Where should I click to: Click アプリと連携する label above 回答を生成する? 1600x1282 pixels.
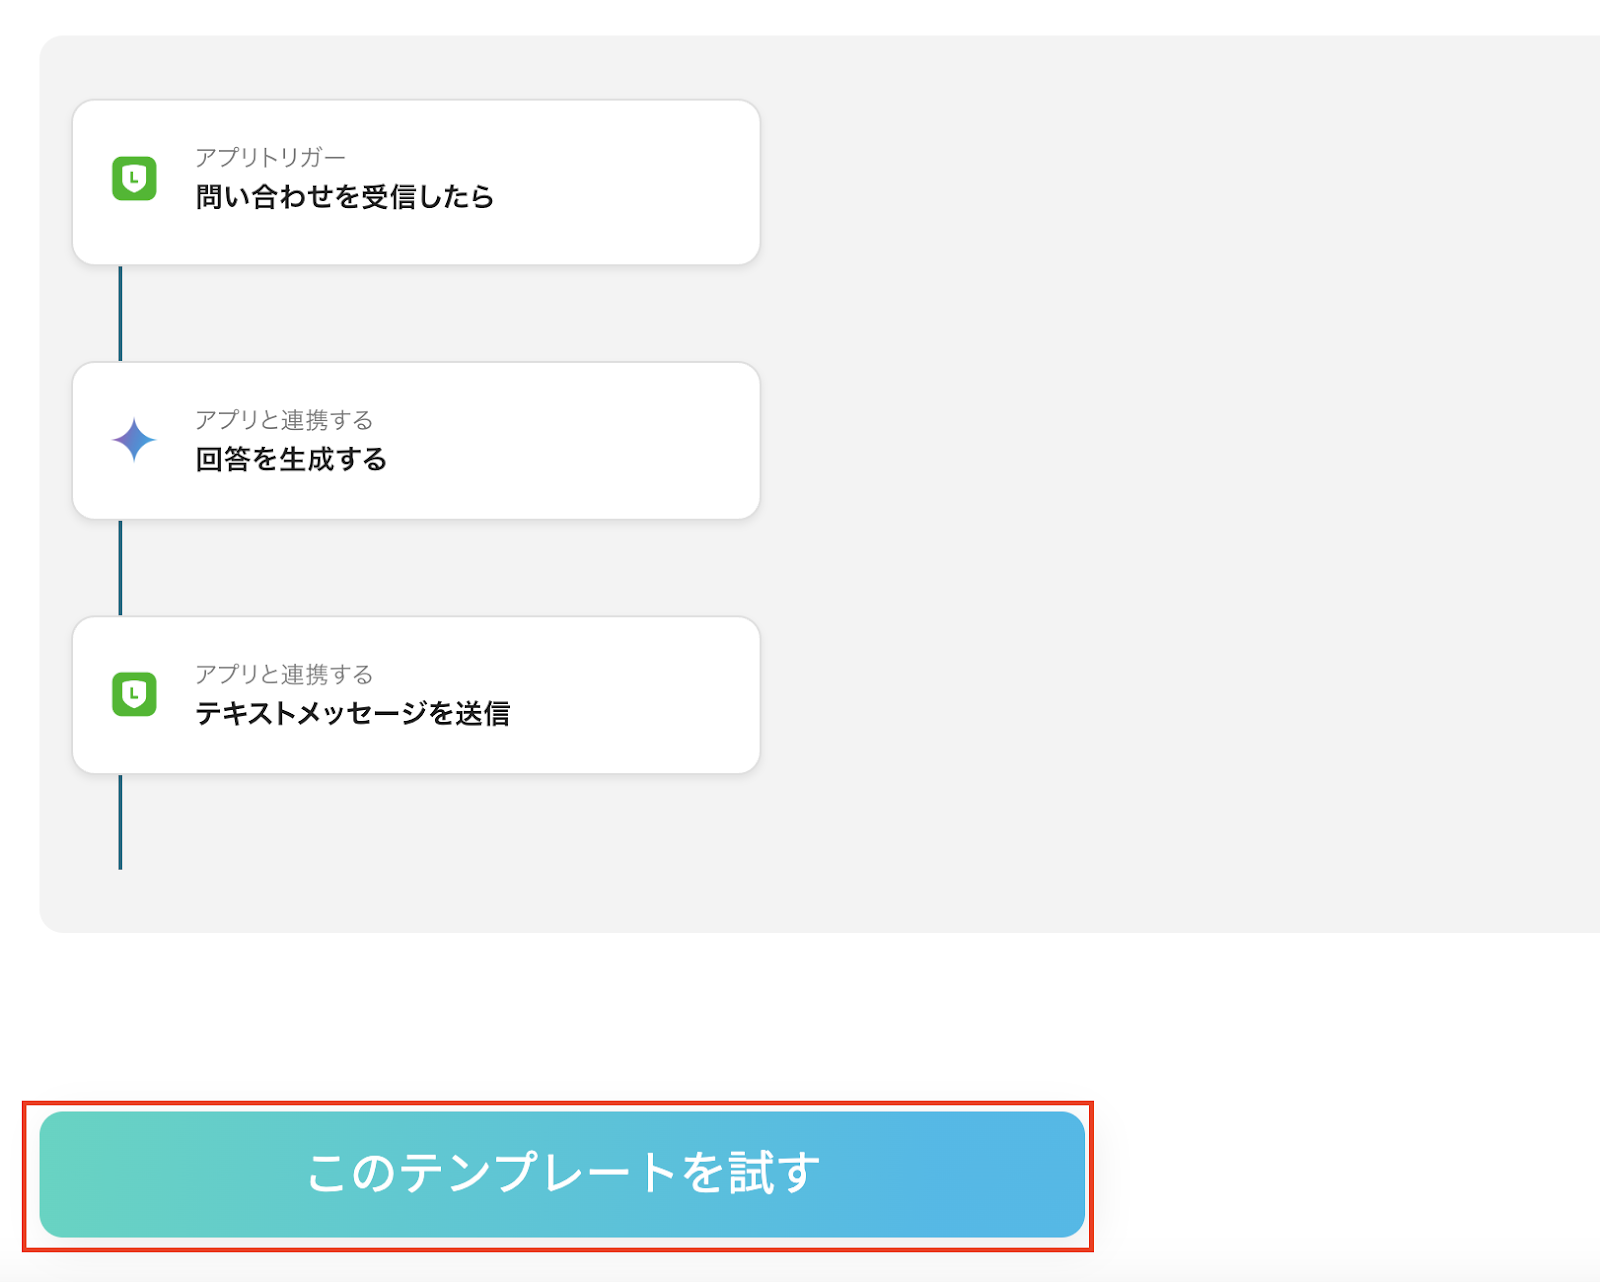pos(284,420)
